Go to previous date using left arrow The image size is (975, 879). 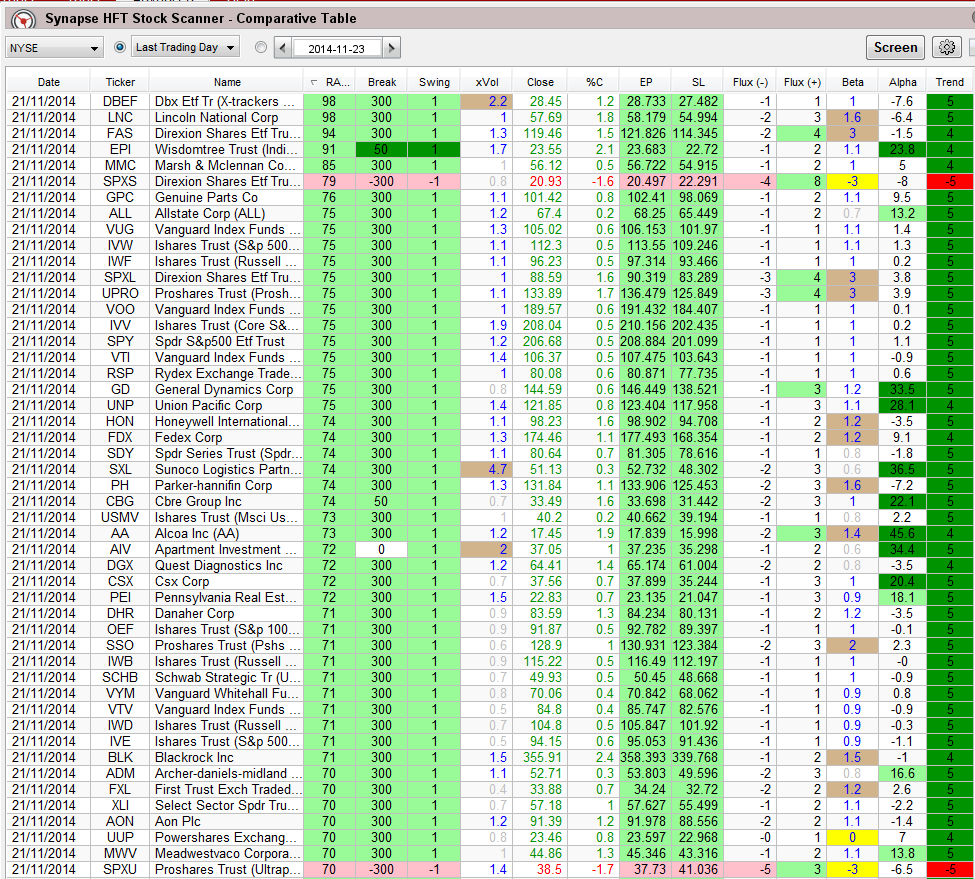pyautogui.click(x=283, y=47)
